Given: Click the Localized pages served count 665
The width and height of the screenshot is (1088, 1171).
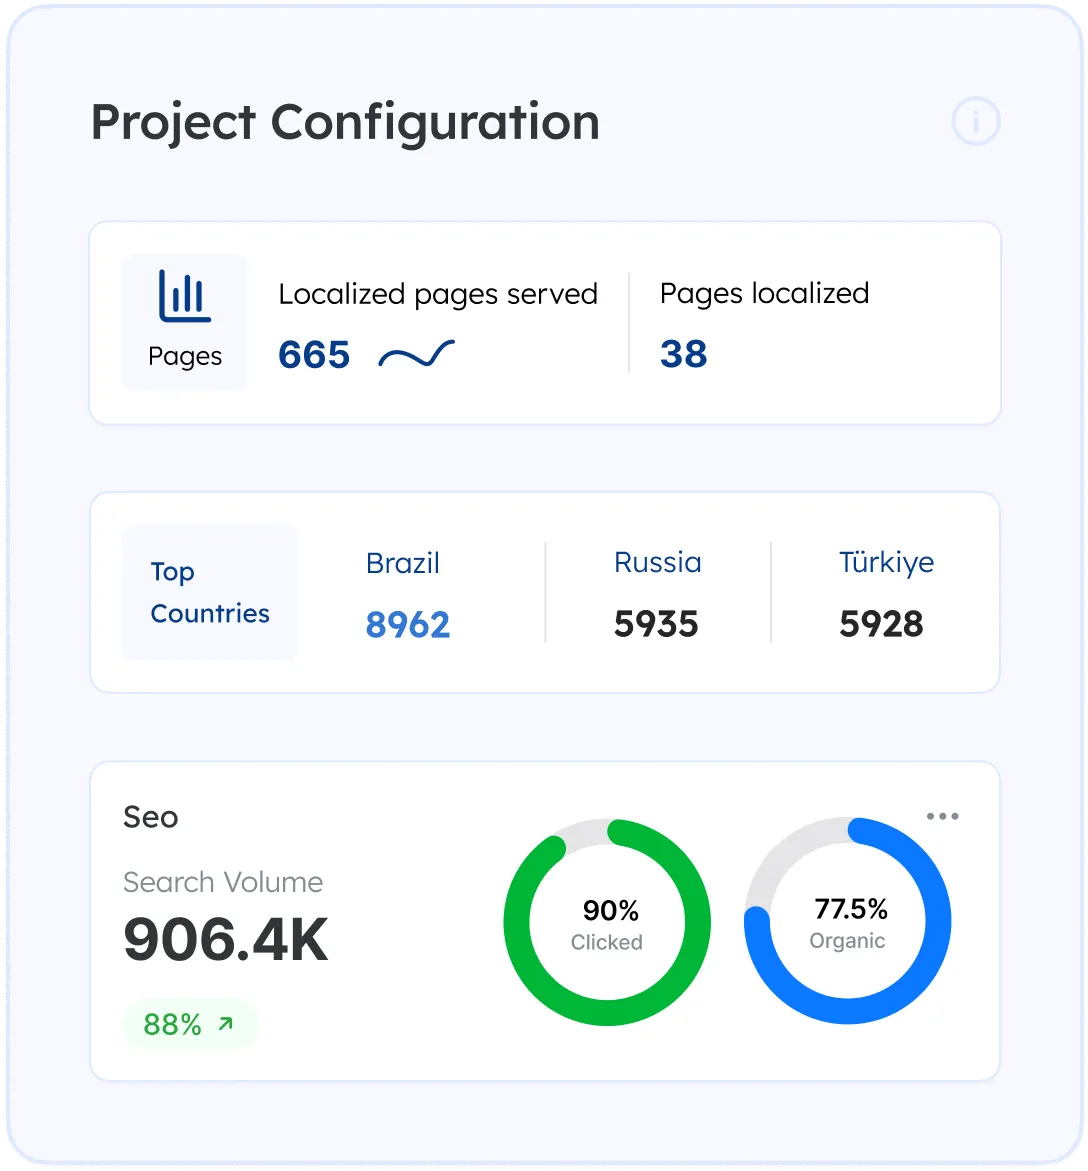Looking at the screenshot, I should coord(314,355).
